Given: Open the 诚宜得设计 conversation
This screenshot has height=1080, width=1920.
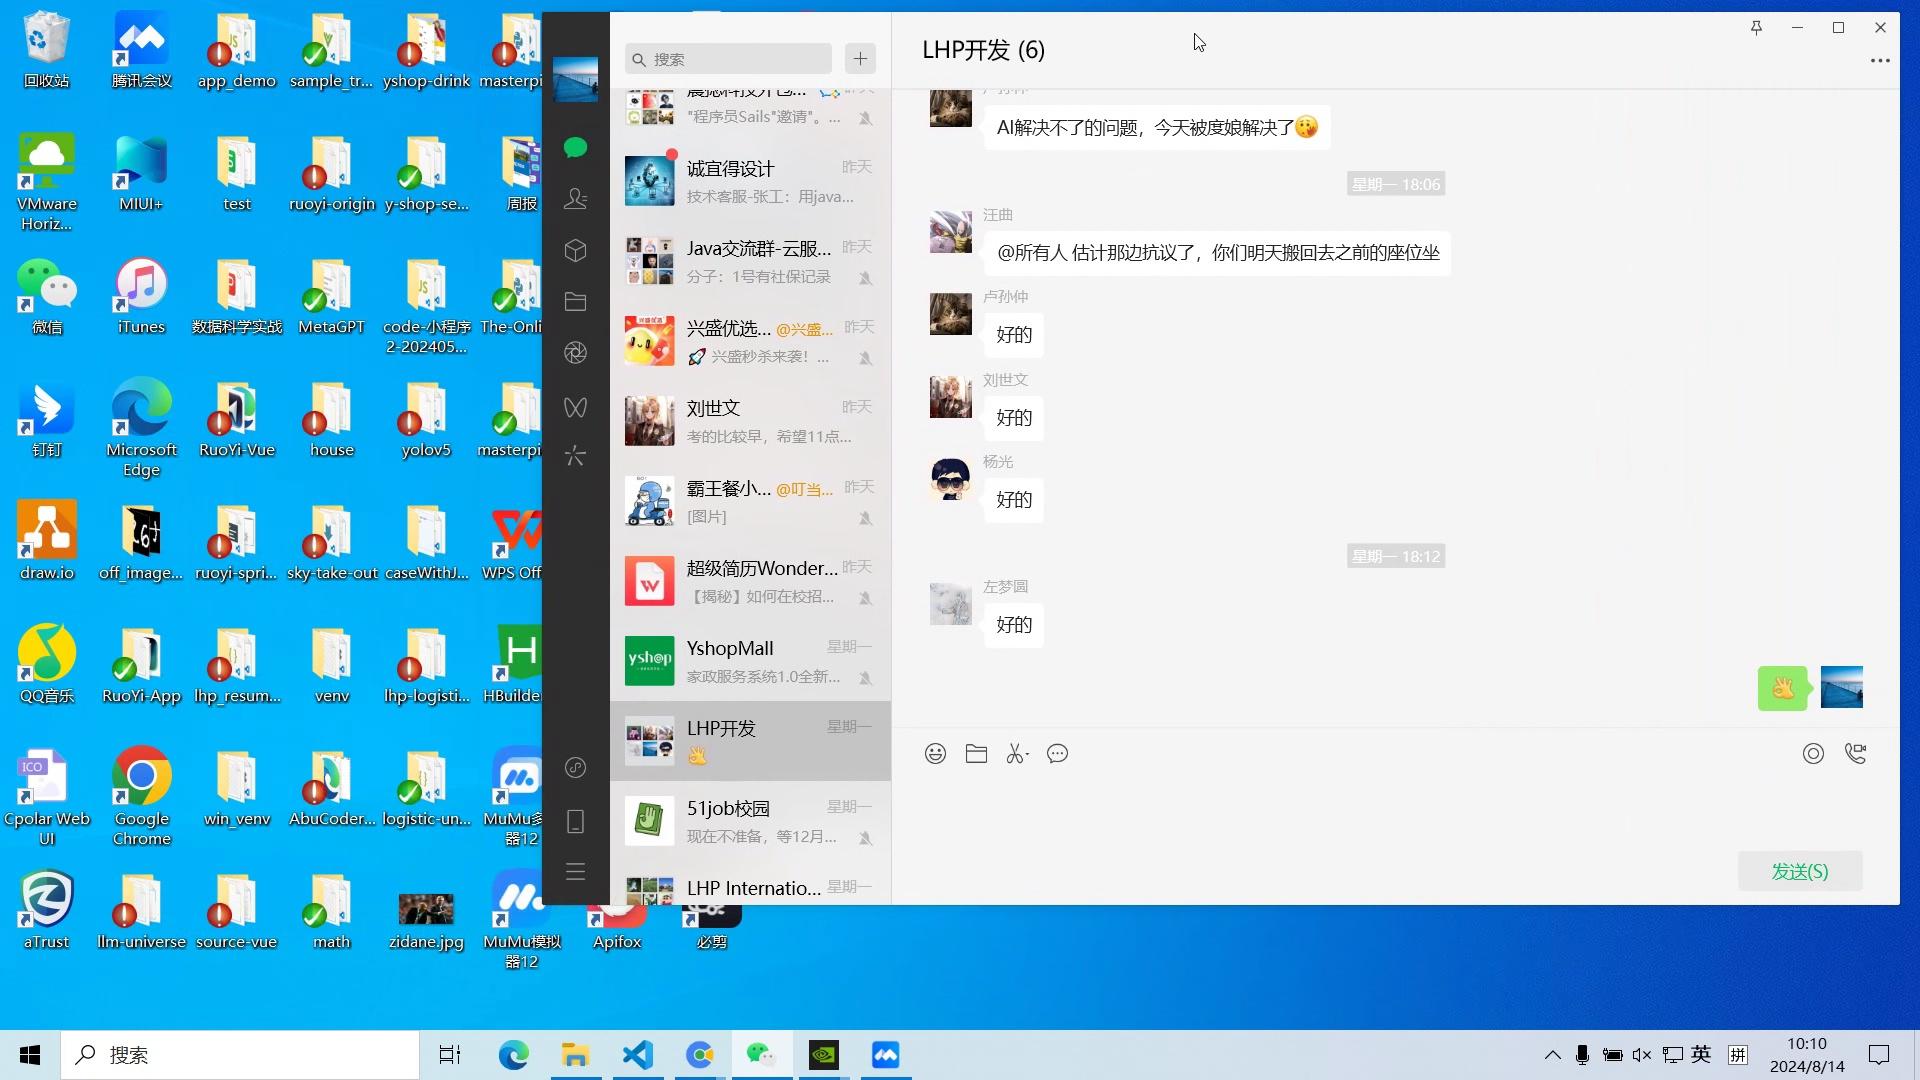Looking at the screenshot, I should click(750, 181).
